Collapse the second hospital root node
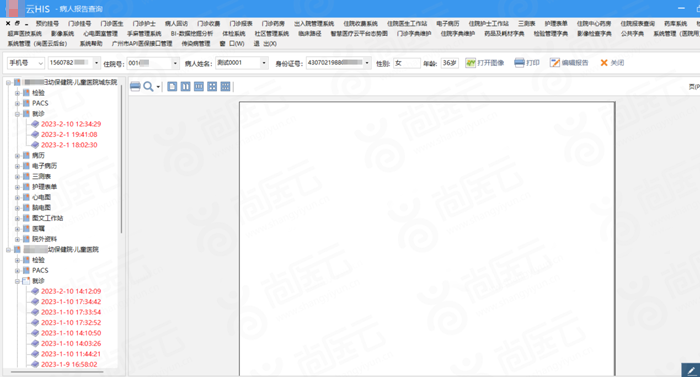Viewport: 700px width, 377px height. pyautogui.click(x=8, y=250)
